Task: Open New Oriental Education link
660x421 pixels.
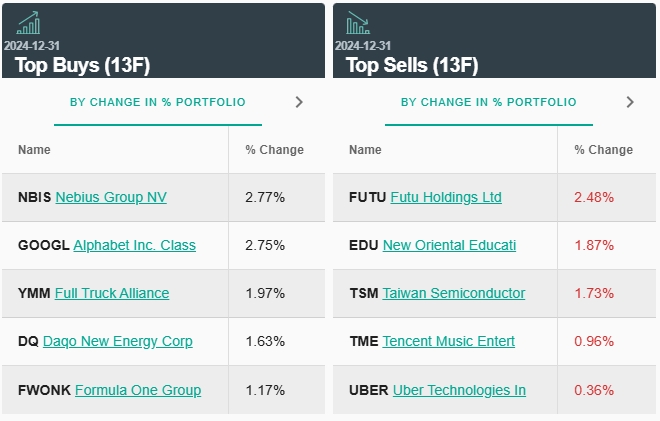Action: (x=449, y=245)
